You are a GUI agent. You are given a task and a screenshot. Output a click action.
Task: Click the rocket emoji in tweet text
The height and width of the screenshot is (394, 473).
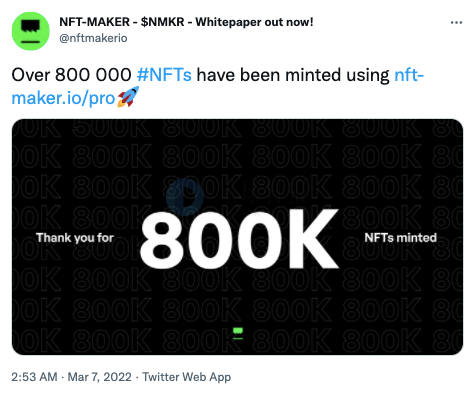coord(128,97)
